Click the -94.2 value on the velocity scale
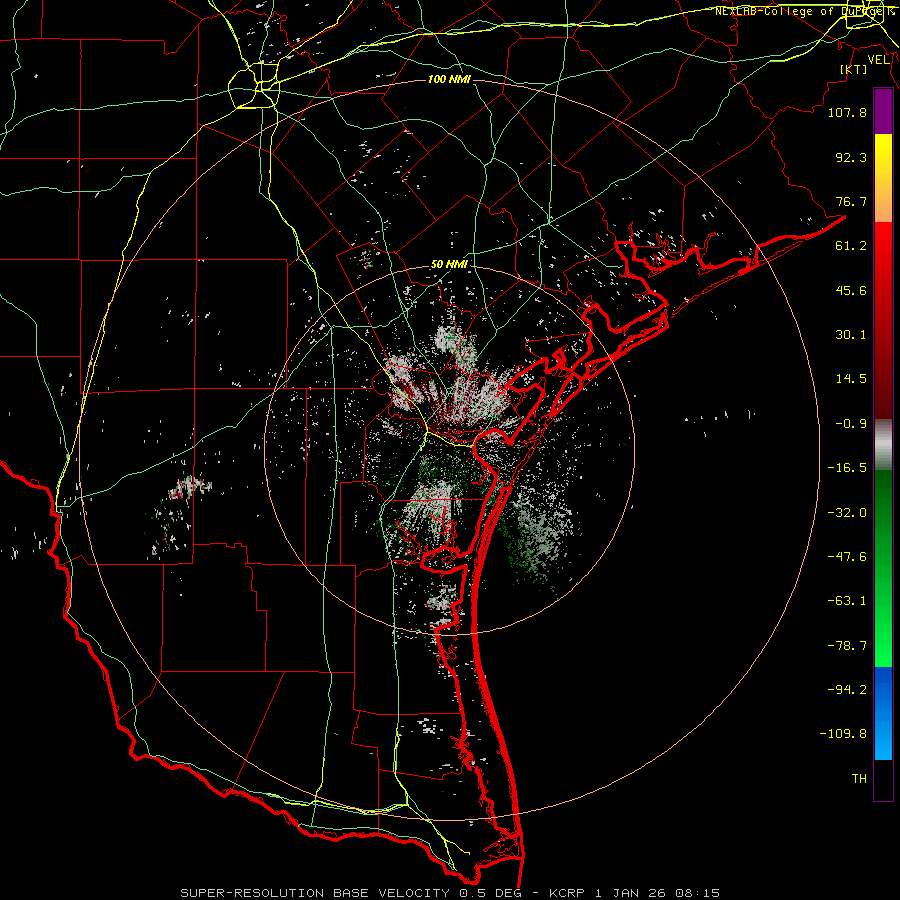Image resolution: width=900 pixels, height=900 pixels. [847, 690]
